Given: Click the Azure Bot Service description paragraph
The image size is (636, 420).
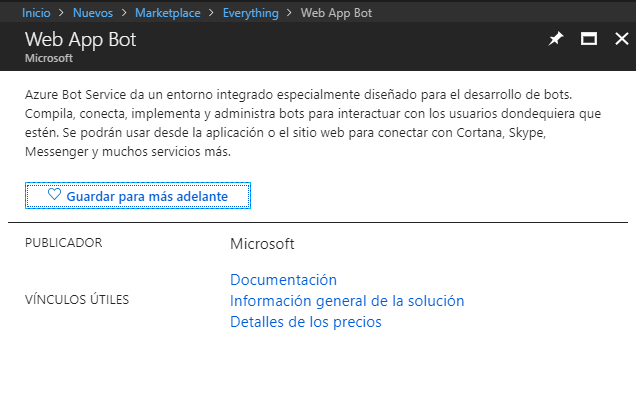Looking at the screenshot, I should 313,123.
